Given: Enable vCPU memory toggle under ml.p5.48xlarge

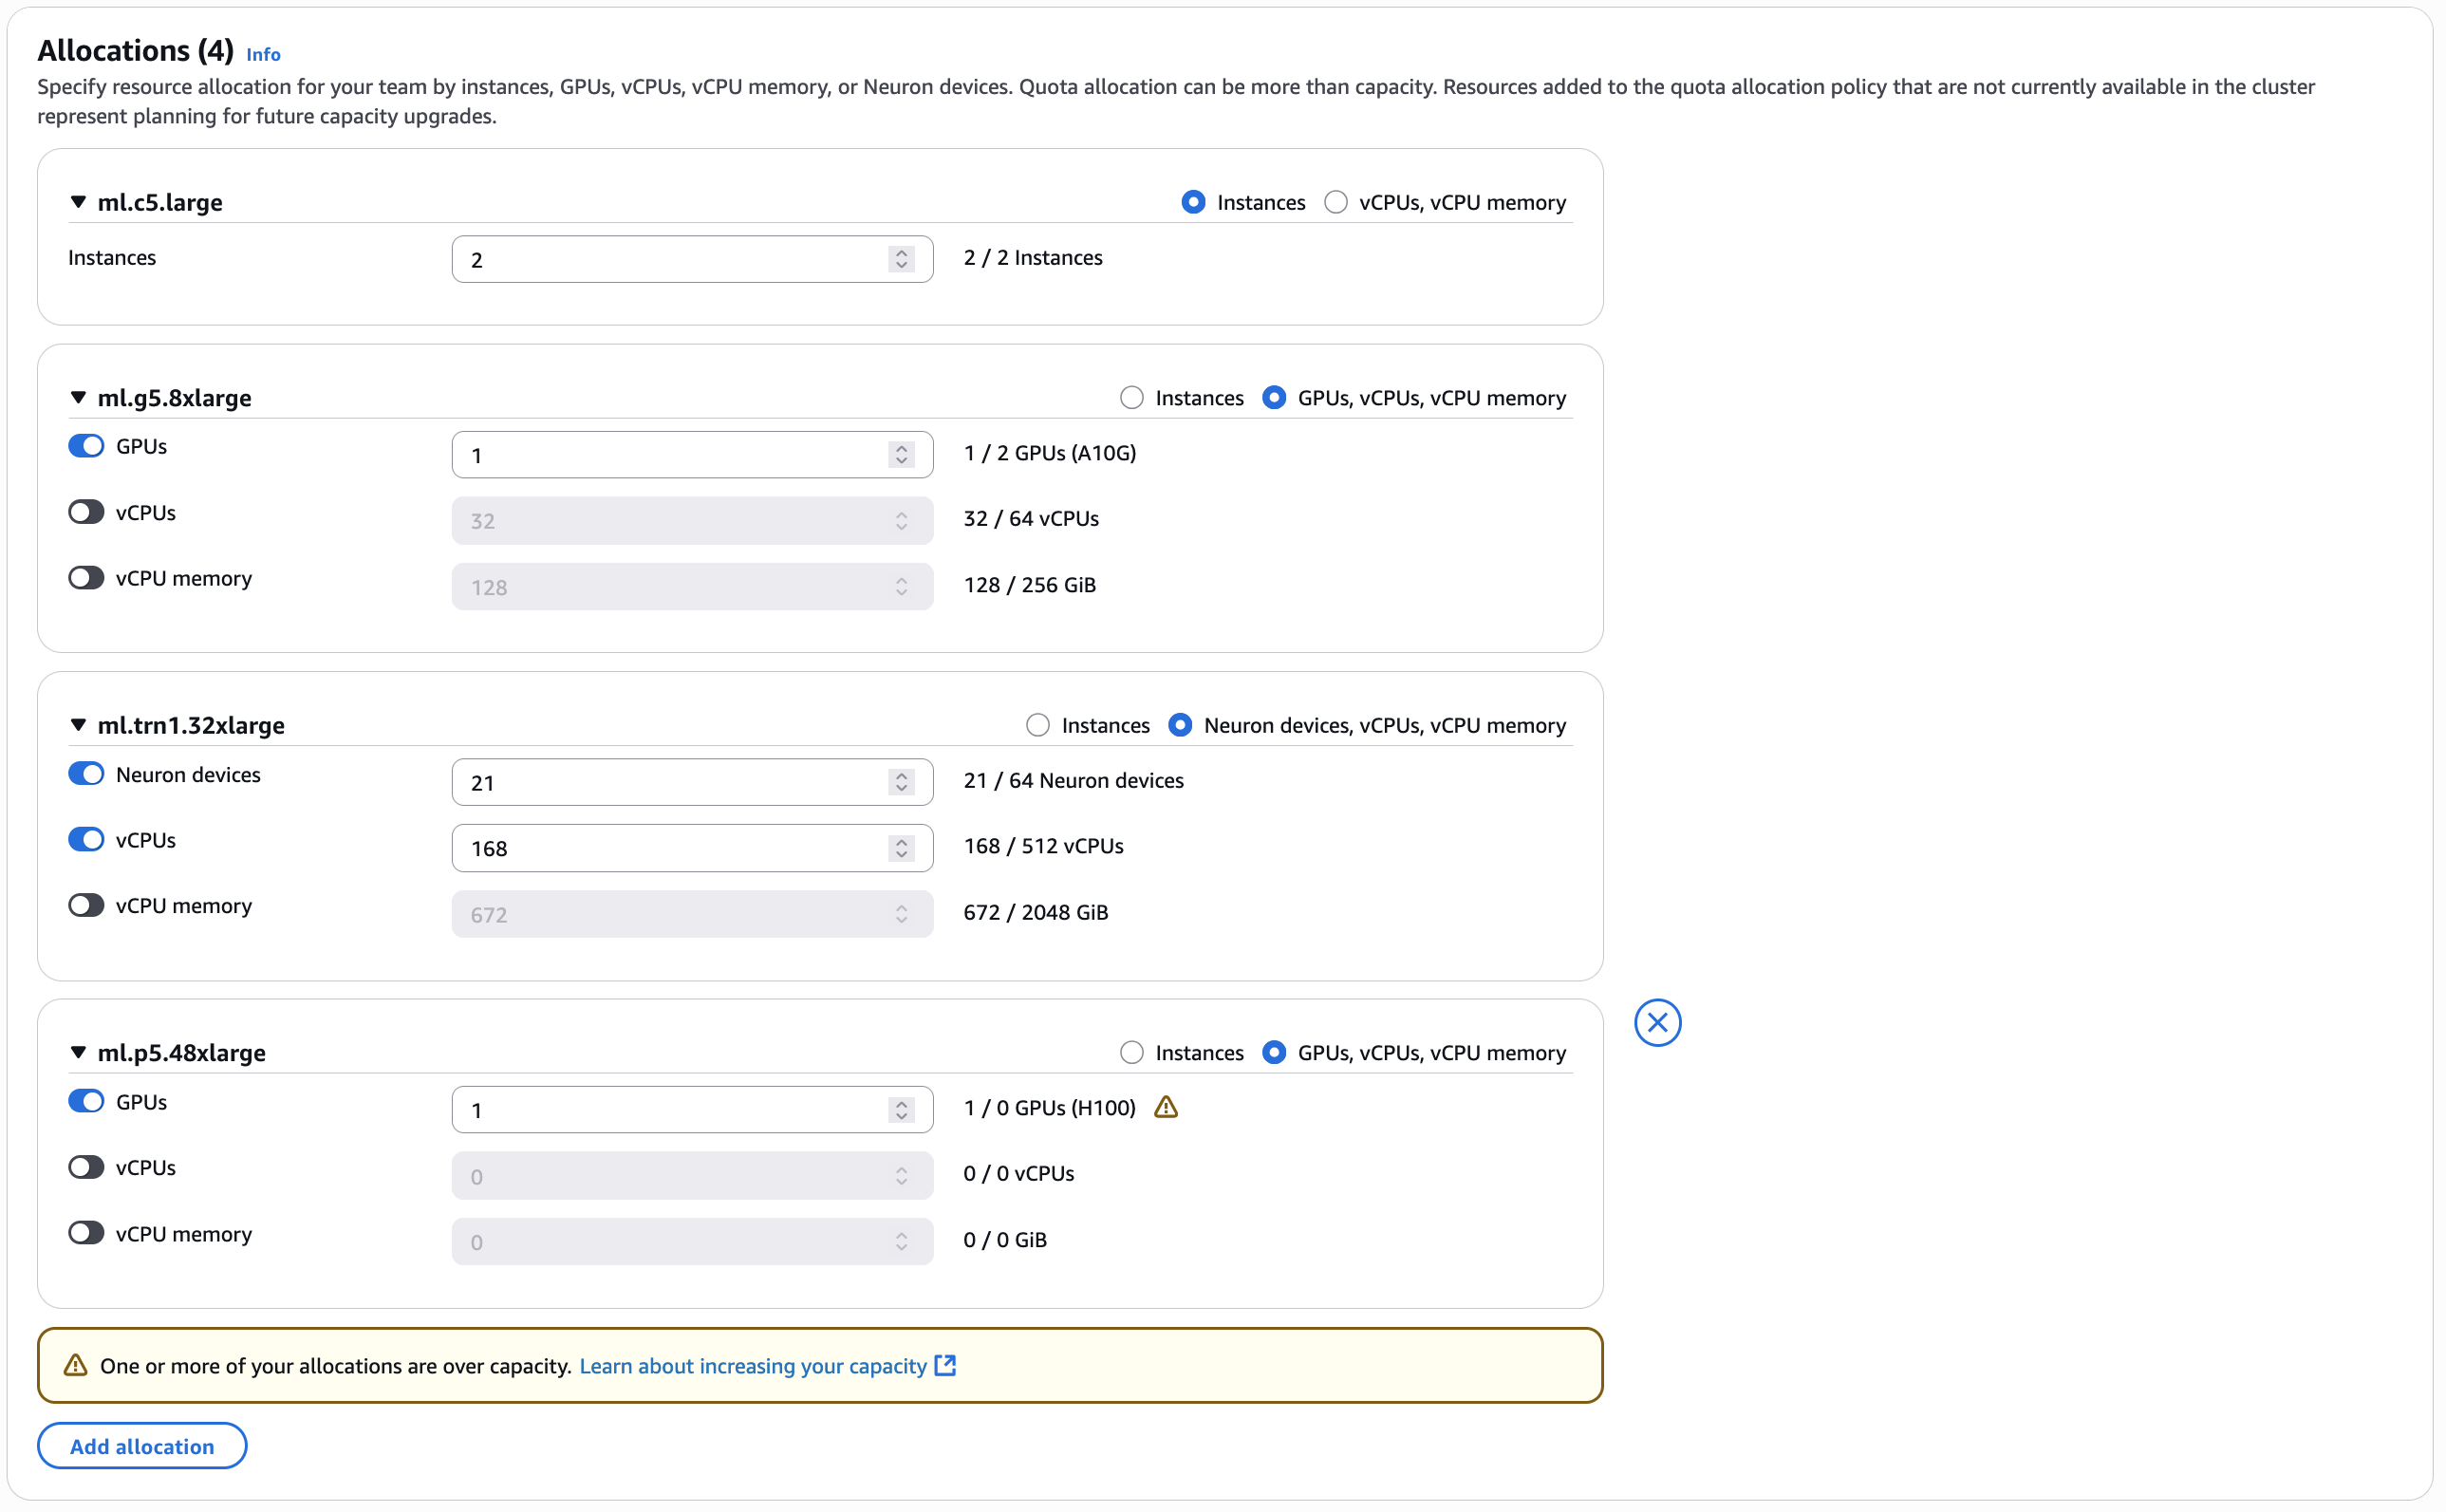Looking at the screenshot, I should click(86, 1233).
